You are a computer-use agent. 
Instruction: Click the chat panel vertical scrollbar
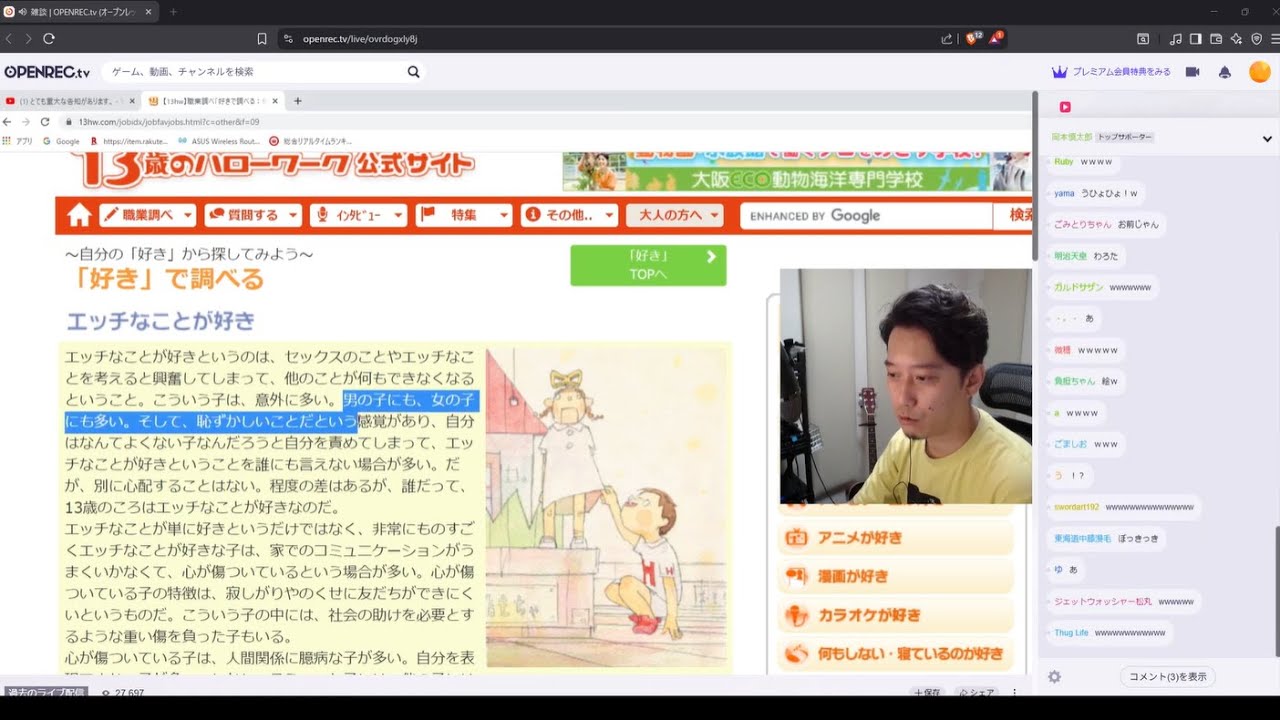(x=1276, y=590)
